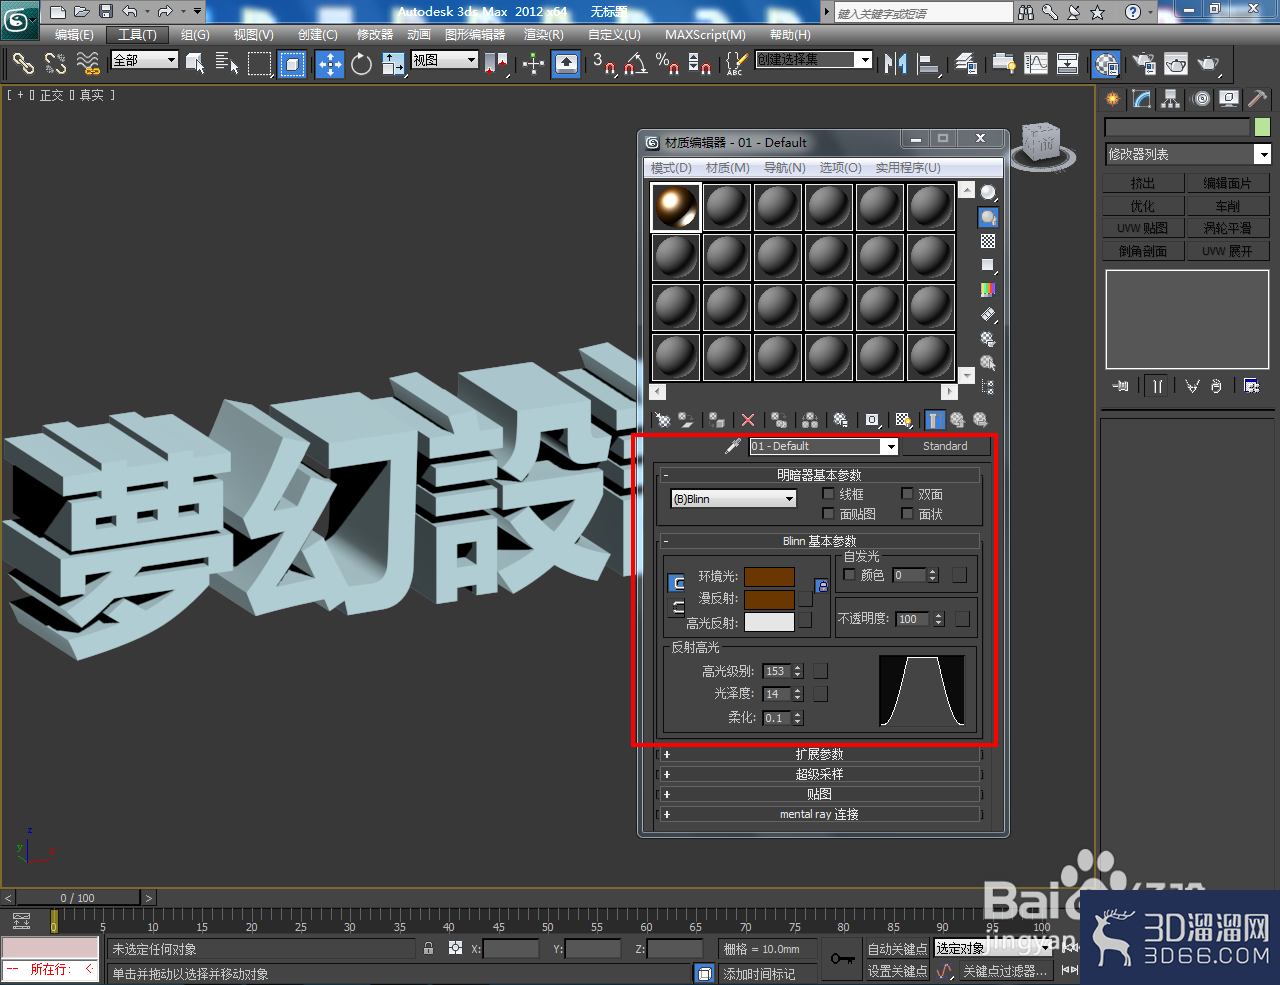Open Select by Name list tool
Screen dimensions: 1280x985
coord(227,64)
